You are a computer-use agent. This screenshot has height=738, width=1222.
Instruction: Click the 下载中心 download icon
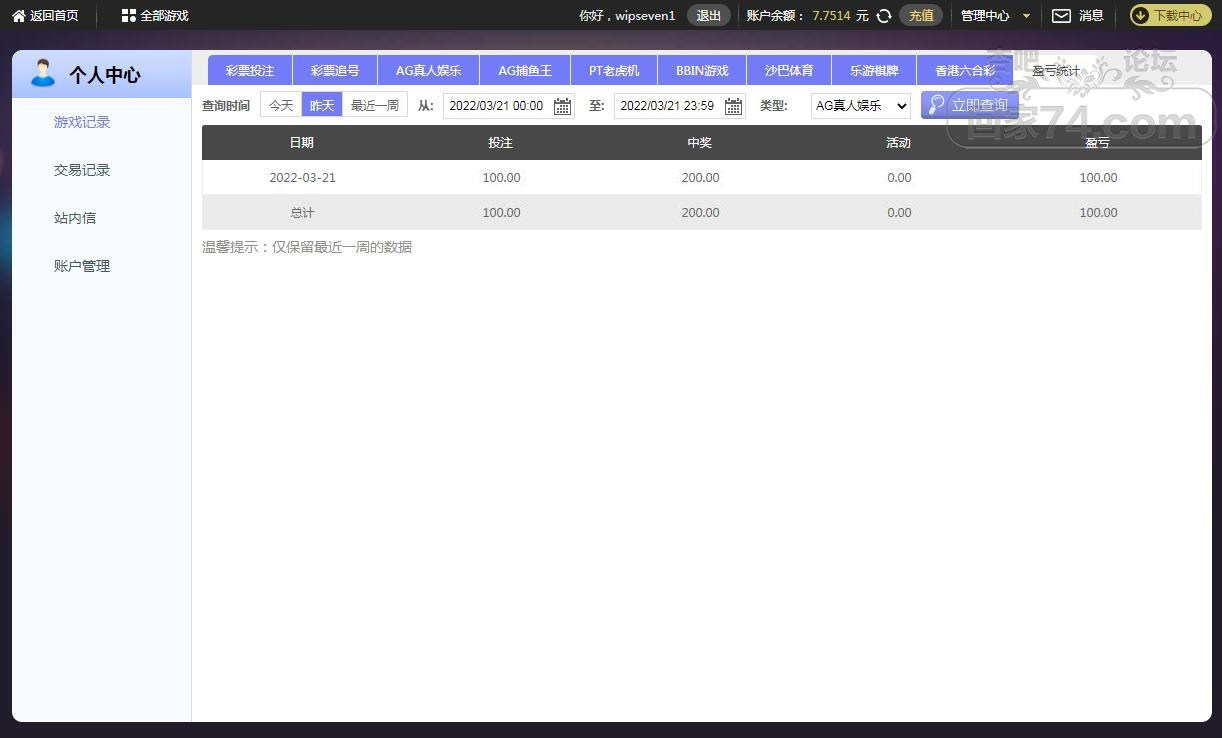pos(1141,16)
